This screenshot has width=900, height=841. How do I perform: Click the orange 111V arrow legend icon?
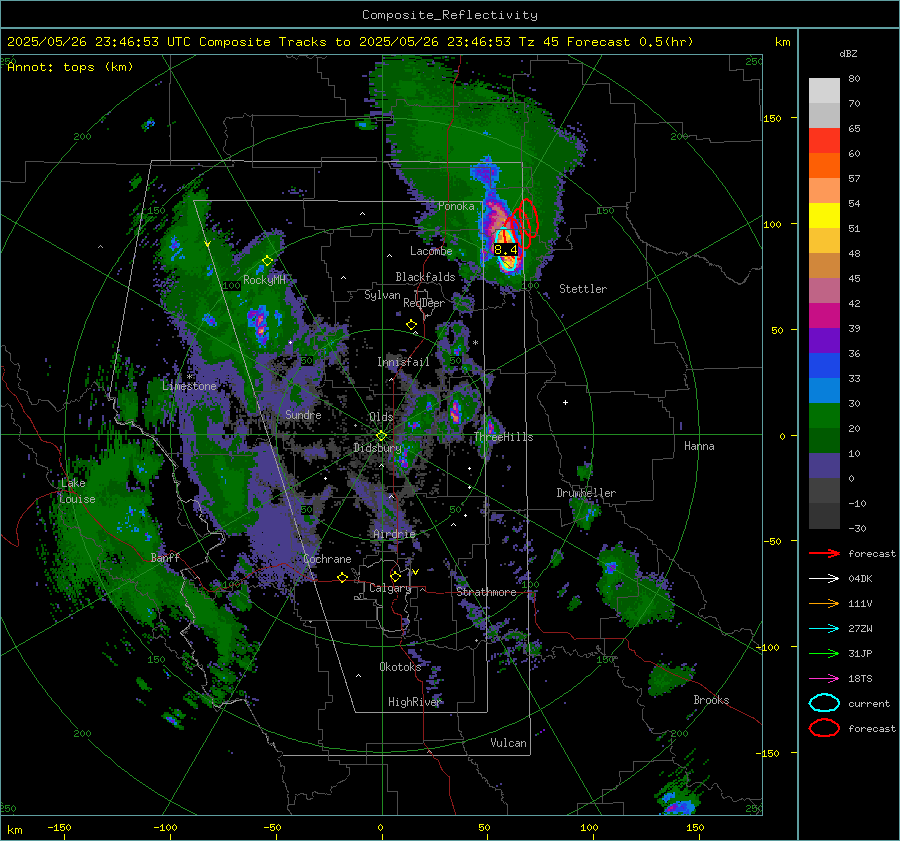(x=824, y=603)
